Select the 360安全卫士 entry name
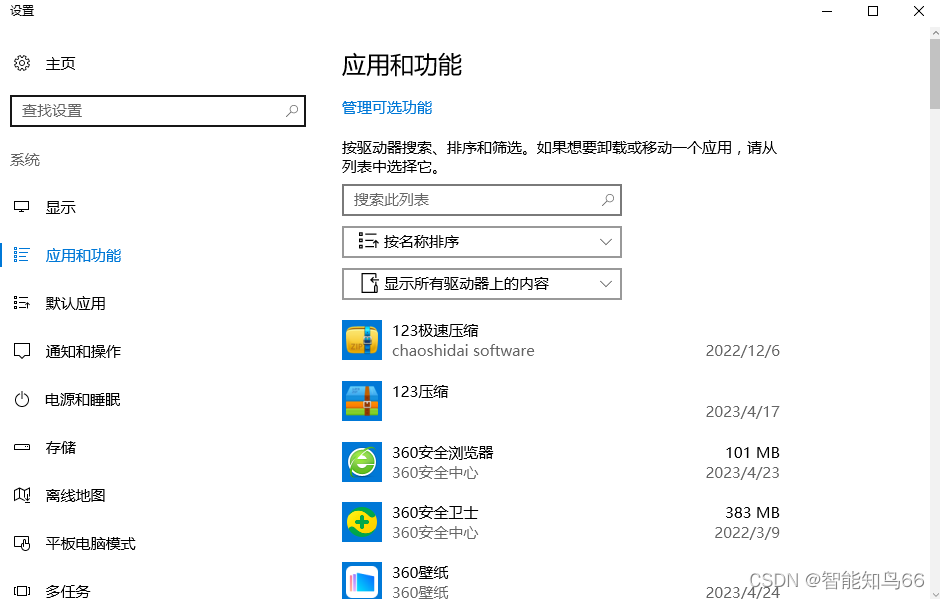Viewport: 940px width, 599px height. [435, 513]
